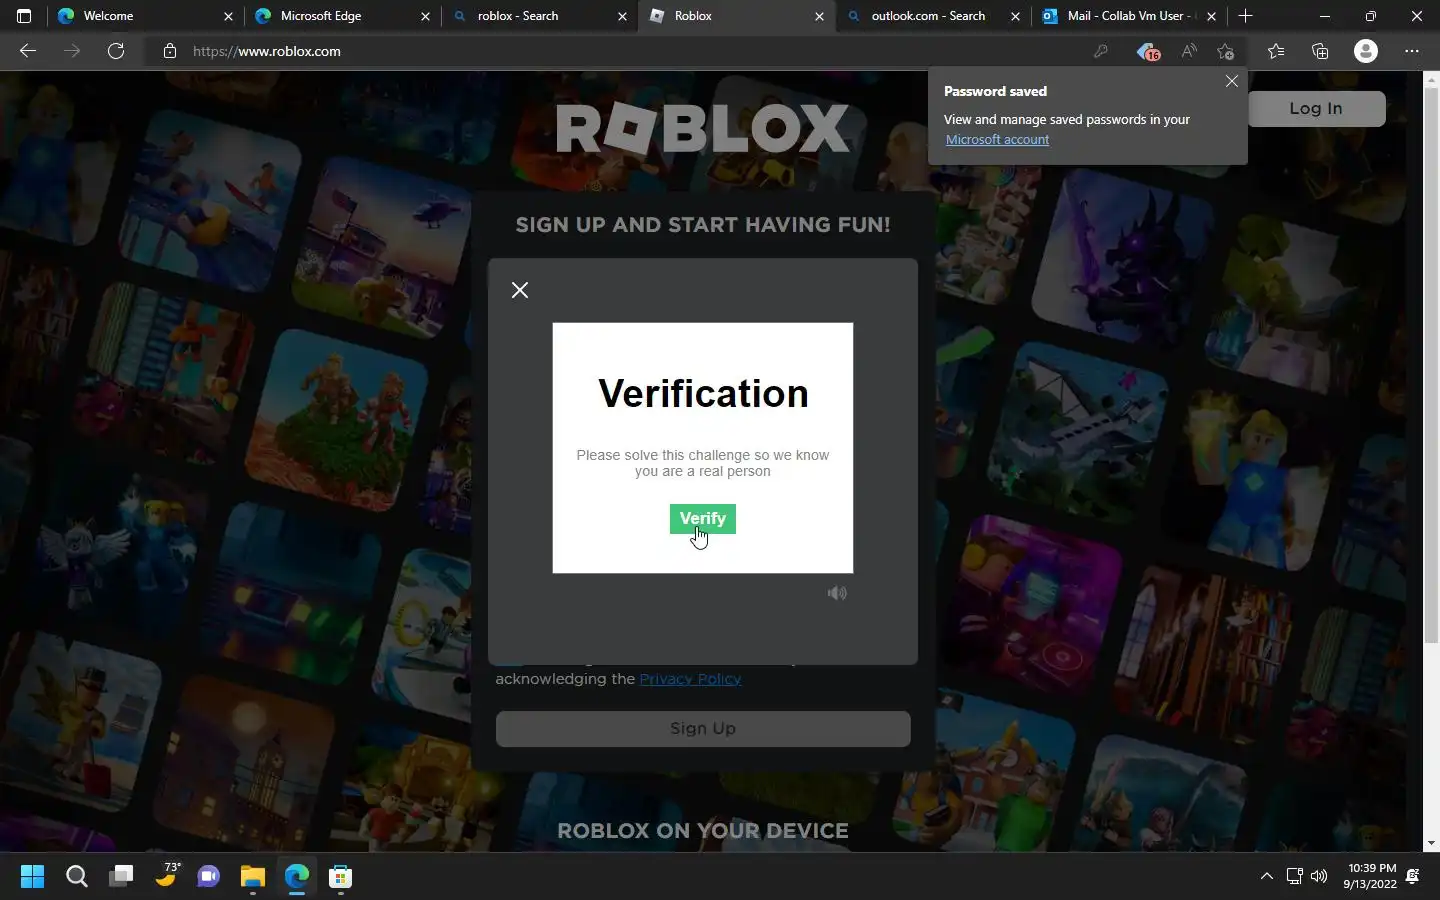
Task: Open the network status icon
Action: [x=1294, y=877]
